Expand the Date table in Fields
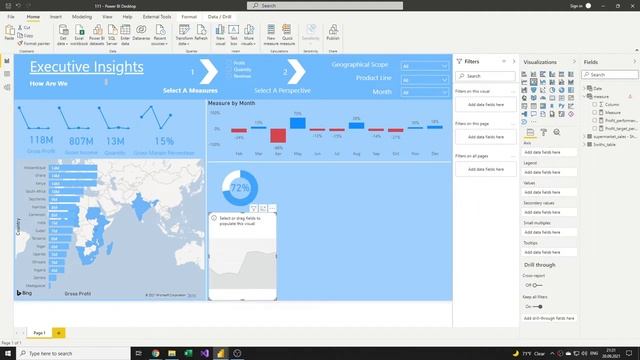640x360 pixels. [x=584, y=88]
